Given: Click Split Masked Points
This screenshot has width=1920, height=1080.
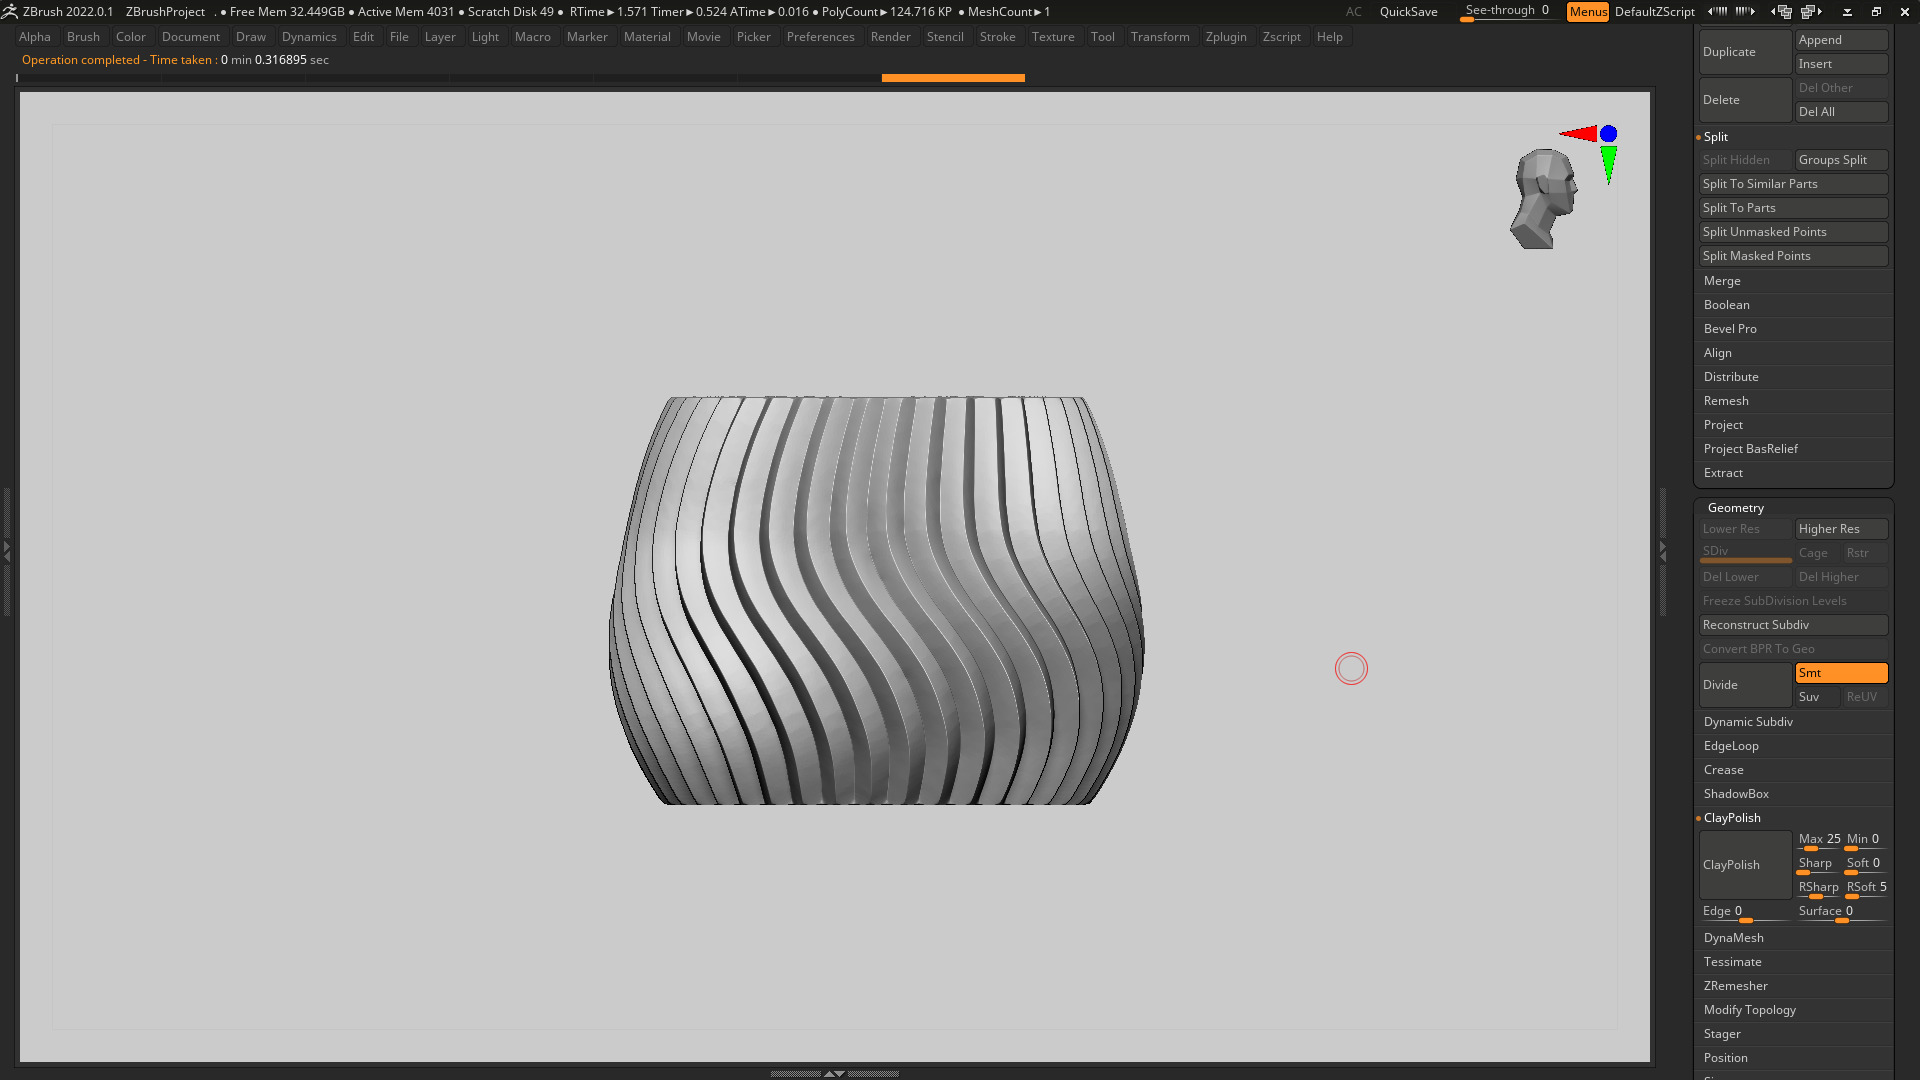Looking at the screenshot, I should pyautogui.click(x=1794, y=256).
